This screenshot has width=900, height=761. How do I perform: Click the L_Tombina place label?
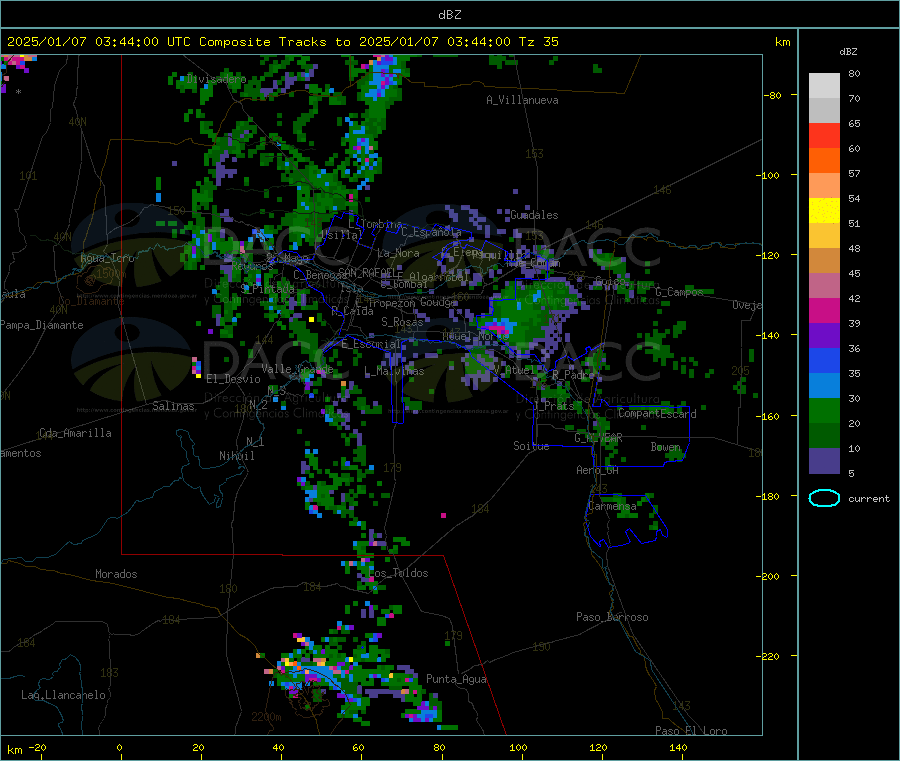click(375, 224)
